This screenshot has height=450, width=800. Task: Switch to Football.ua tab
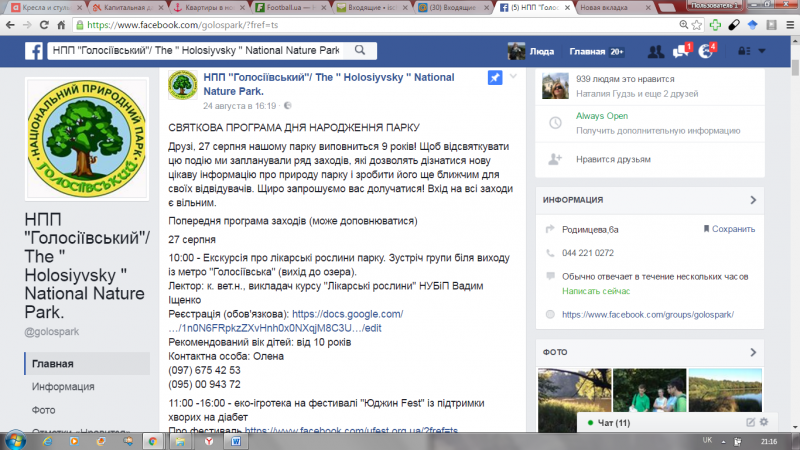[x=289, y=8]
